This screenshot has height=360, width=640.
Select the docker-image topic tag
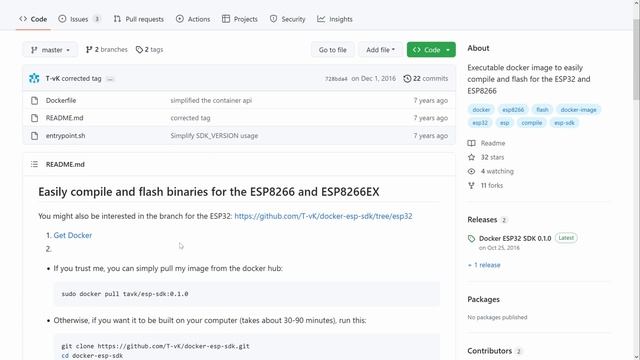click(578, 110)
